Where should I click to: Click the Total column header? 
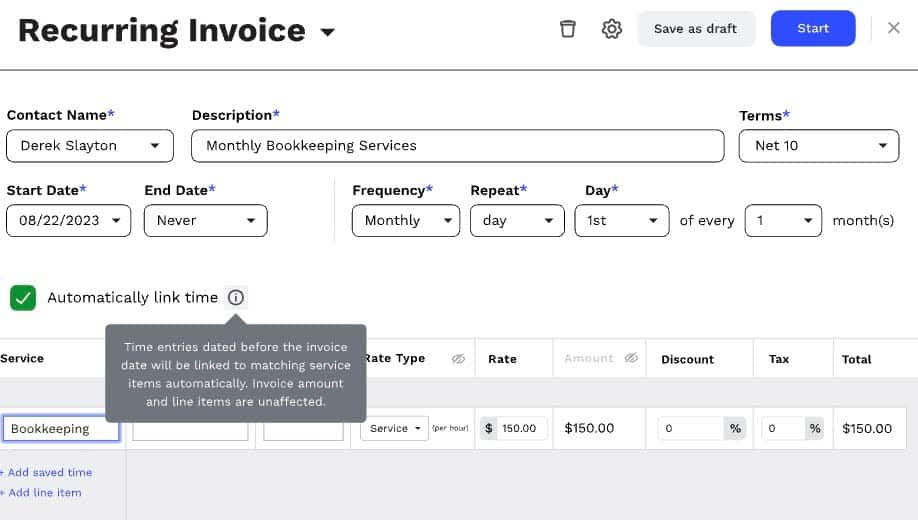coord(856,360)
